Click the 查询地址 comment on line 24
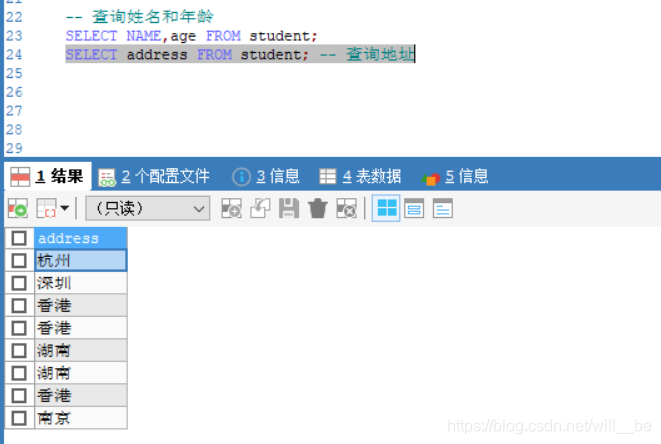 tap(380, 54)
